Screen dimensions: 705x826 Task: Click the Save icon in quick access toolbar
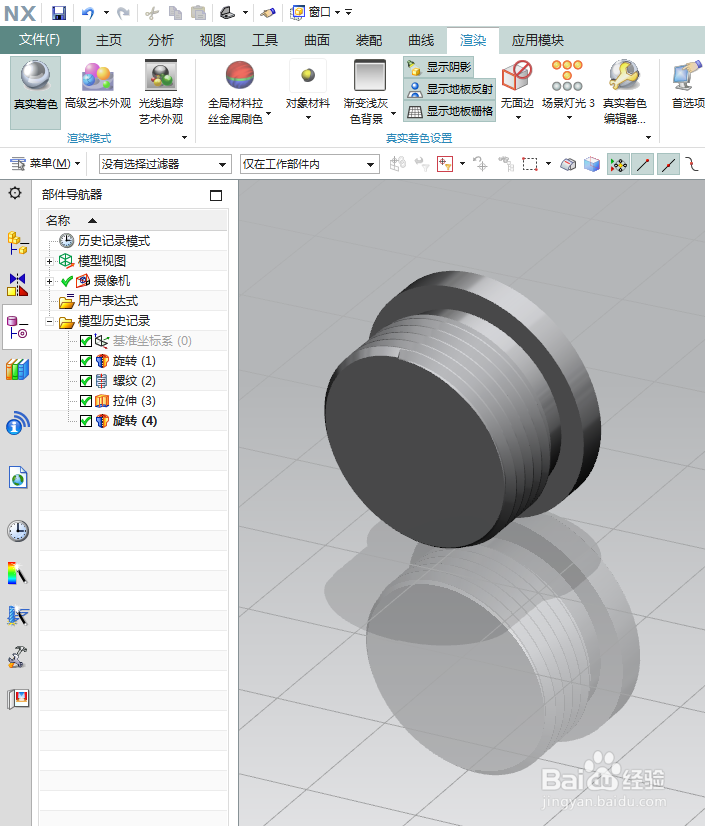coord(59,13)
